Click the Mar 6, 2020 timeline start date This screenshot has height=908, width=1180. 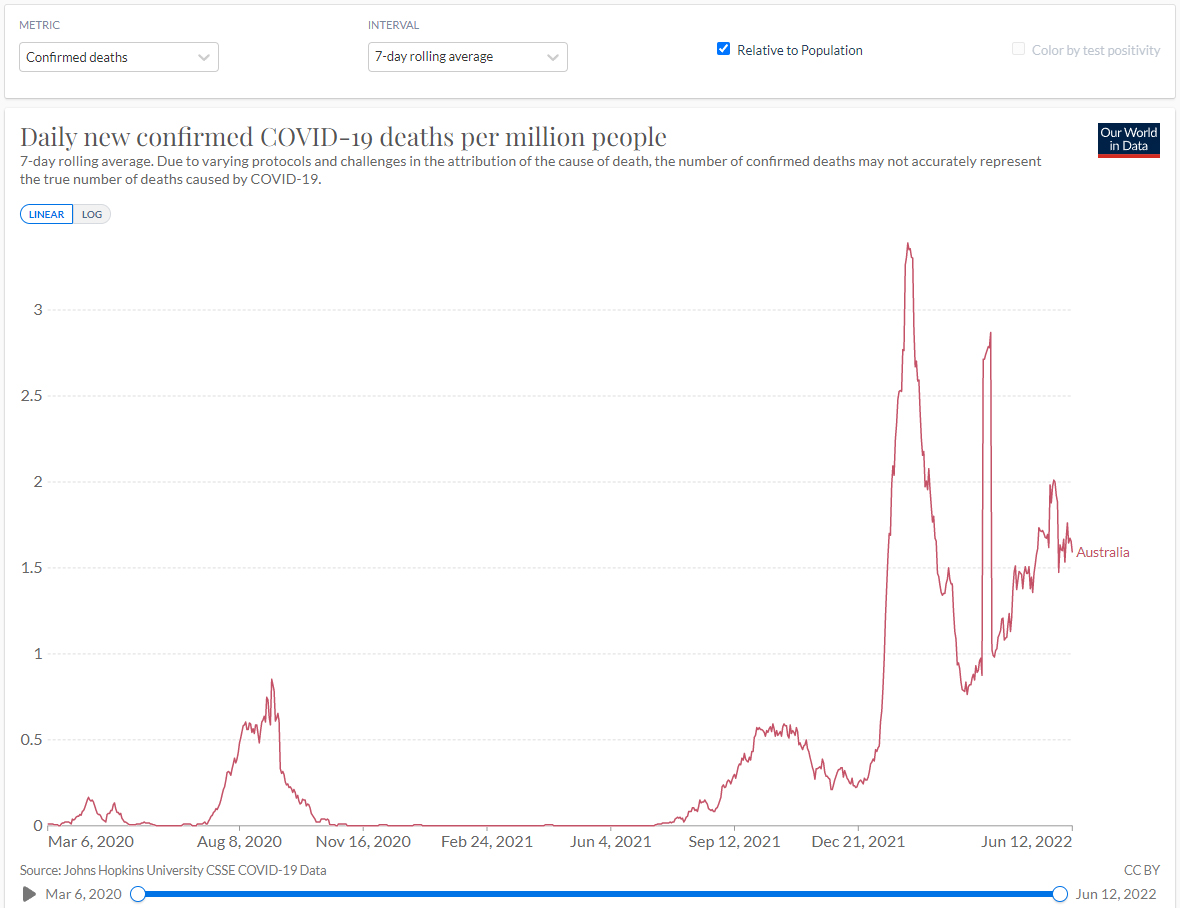tap(84, 894)
